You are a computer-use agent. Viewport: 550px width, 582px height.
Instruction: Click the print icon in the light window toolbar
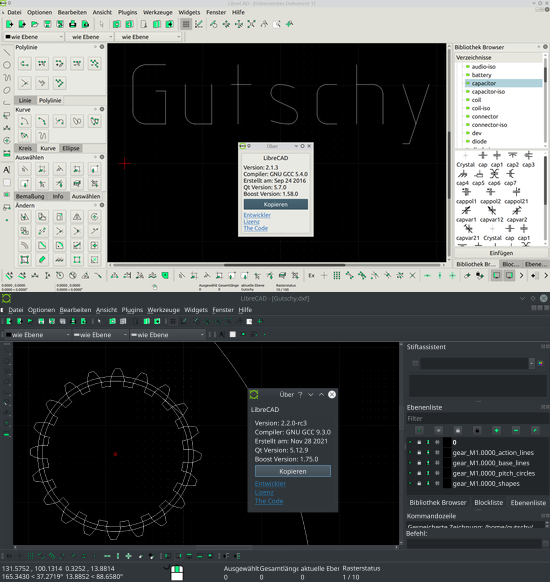[72, 24]
